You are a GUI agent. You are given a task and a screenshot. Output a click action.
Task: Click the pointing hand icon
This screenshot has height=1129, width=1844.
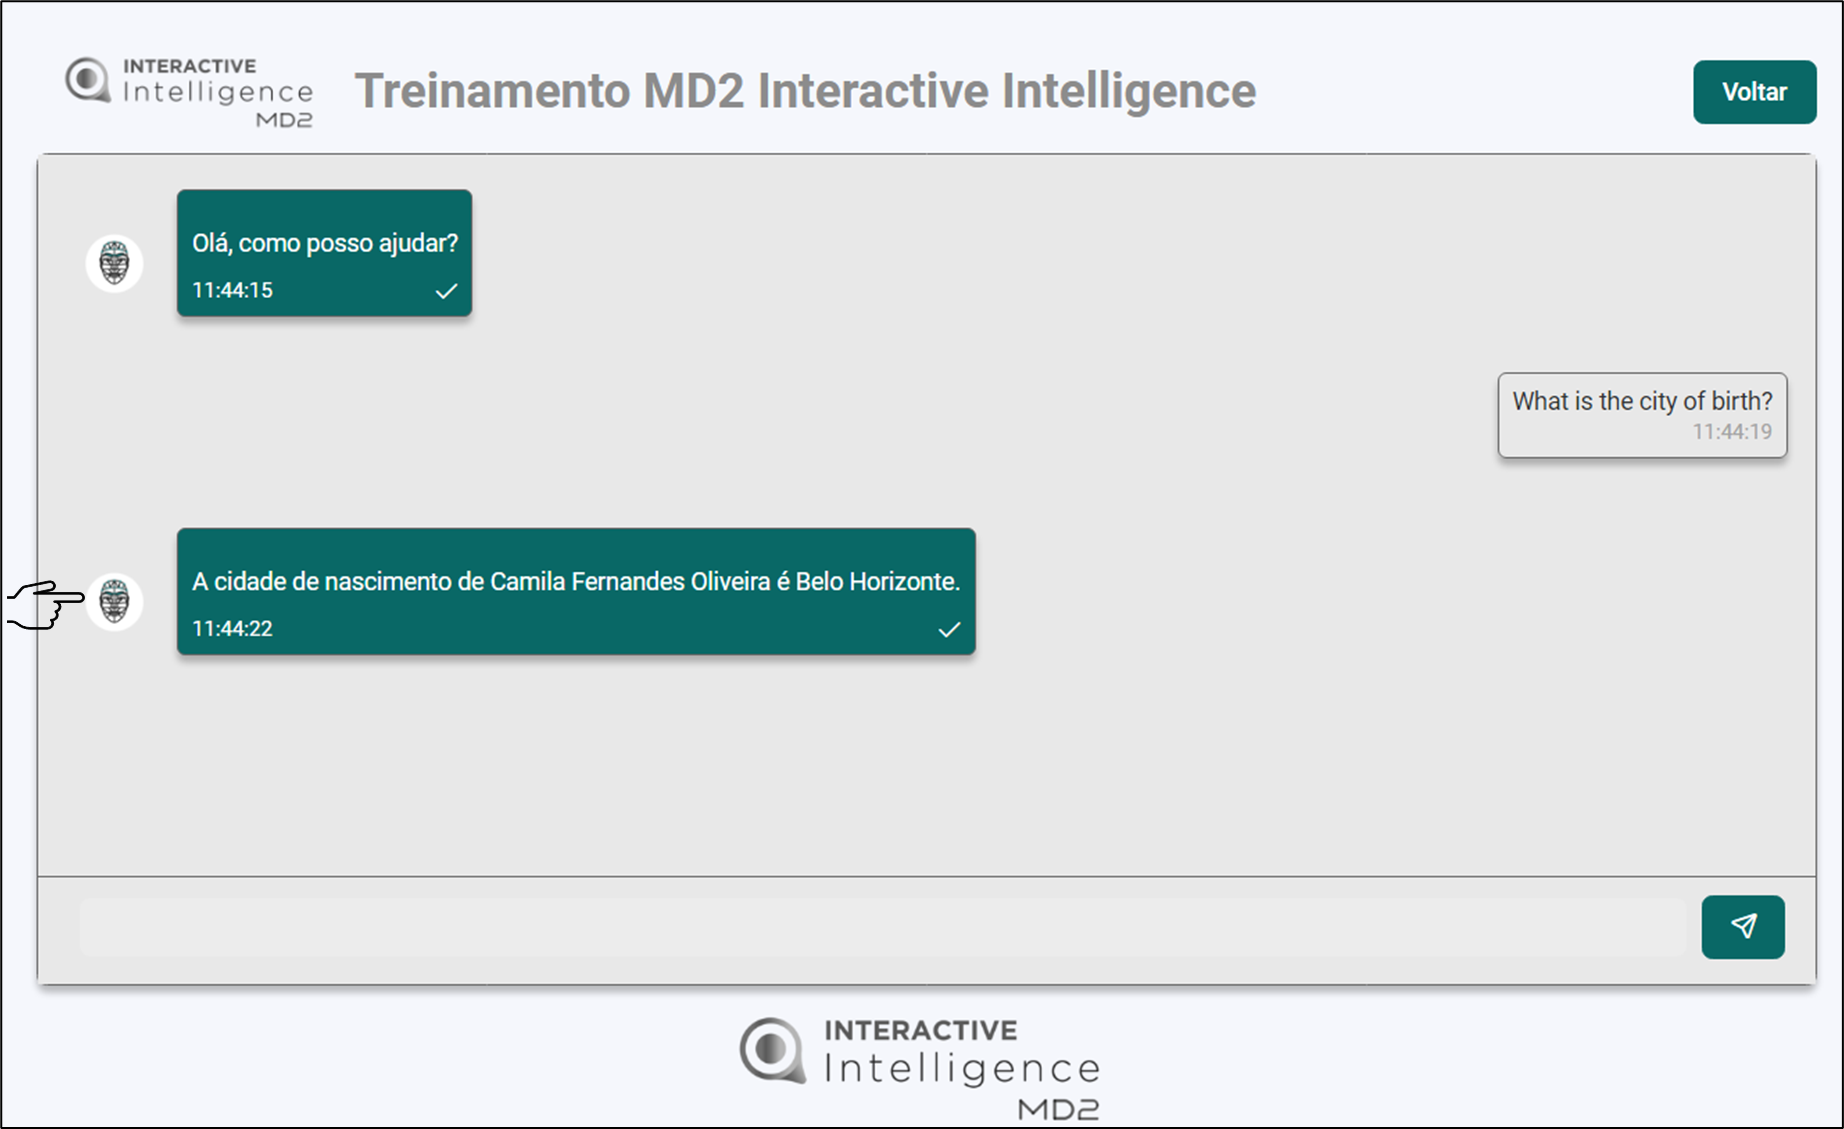pos(45,605)
